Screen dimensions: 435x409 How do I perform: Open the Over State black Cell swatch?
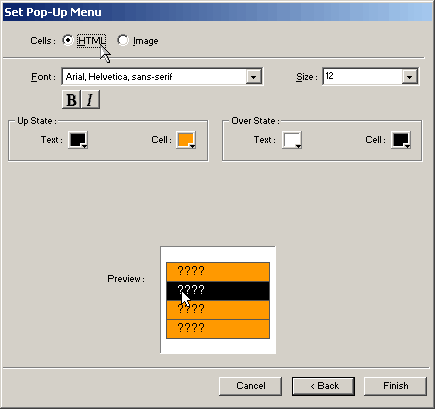[x=401, y=140]
